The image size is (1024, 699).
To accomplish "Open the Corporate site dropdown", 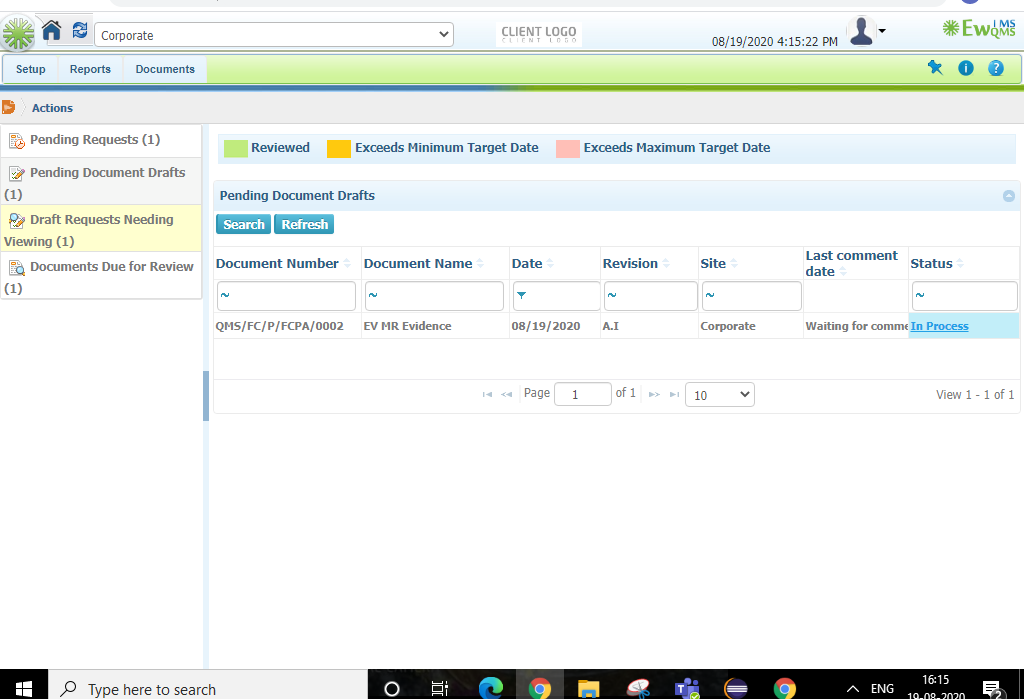I will tap(274, 35).
